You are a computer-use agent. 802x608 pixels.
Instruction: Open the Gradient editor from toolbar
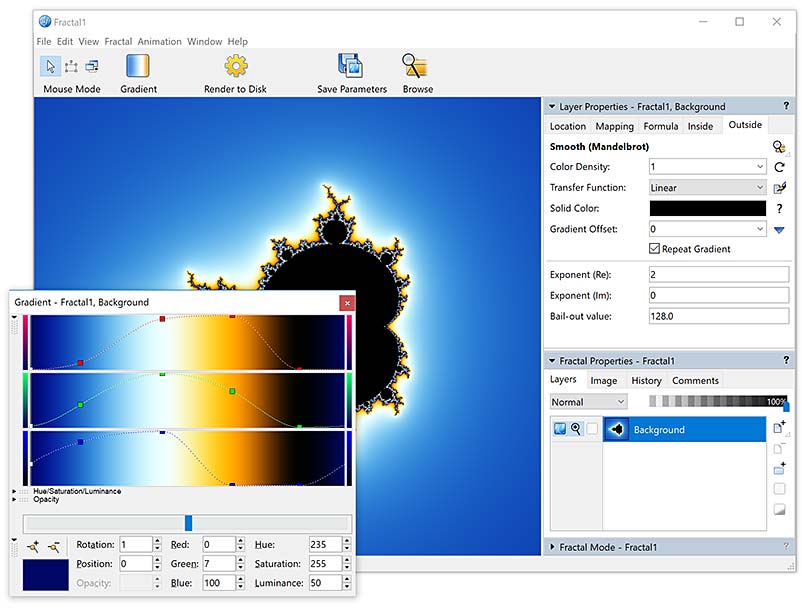click(138, 66)
